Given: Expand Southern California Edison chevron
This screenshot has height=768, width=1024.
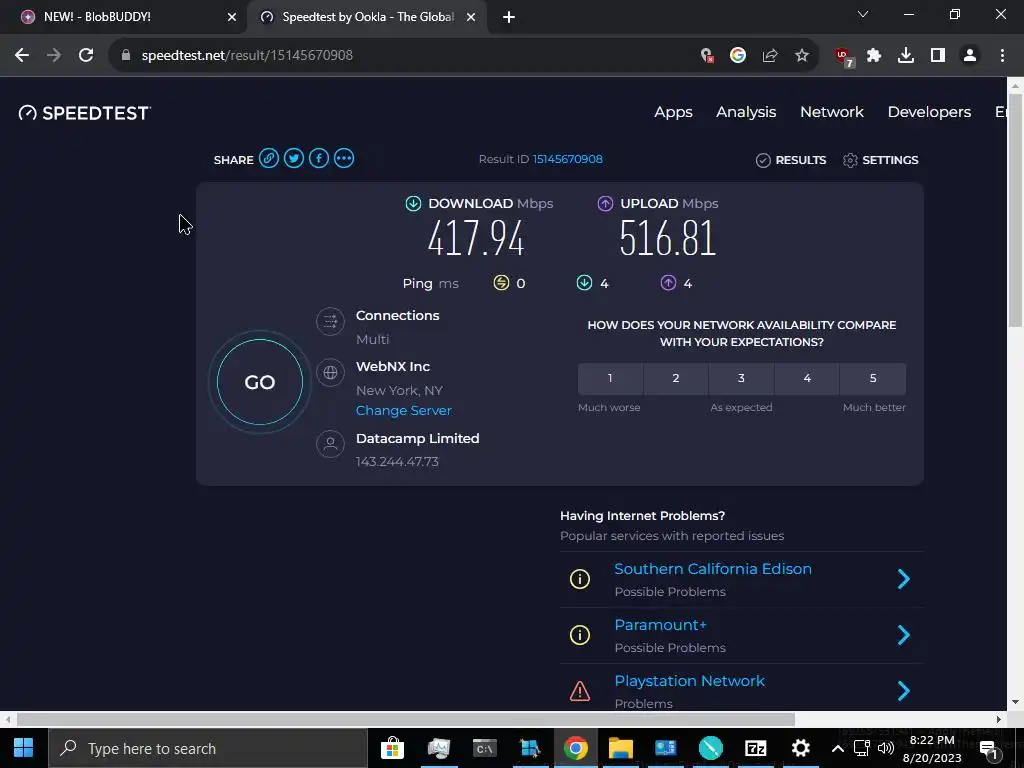Looking at the screenshot, I should coord(904,579).
